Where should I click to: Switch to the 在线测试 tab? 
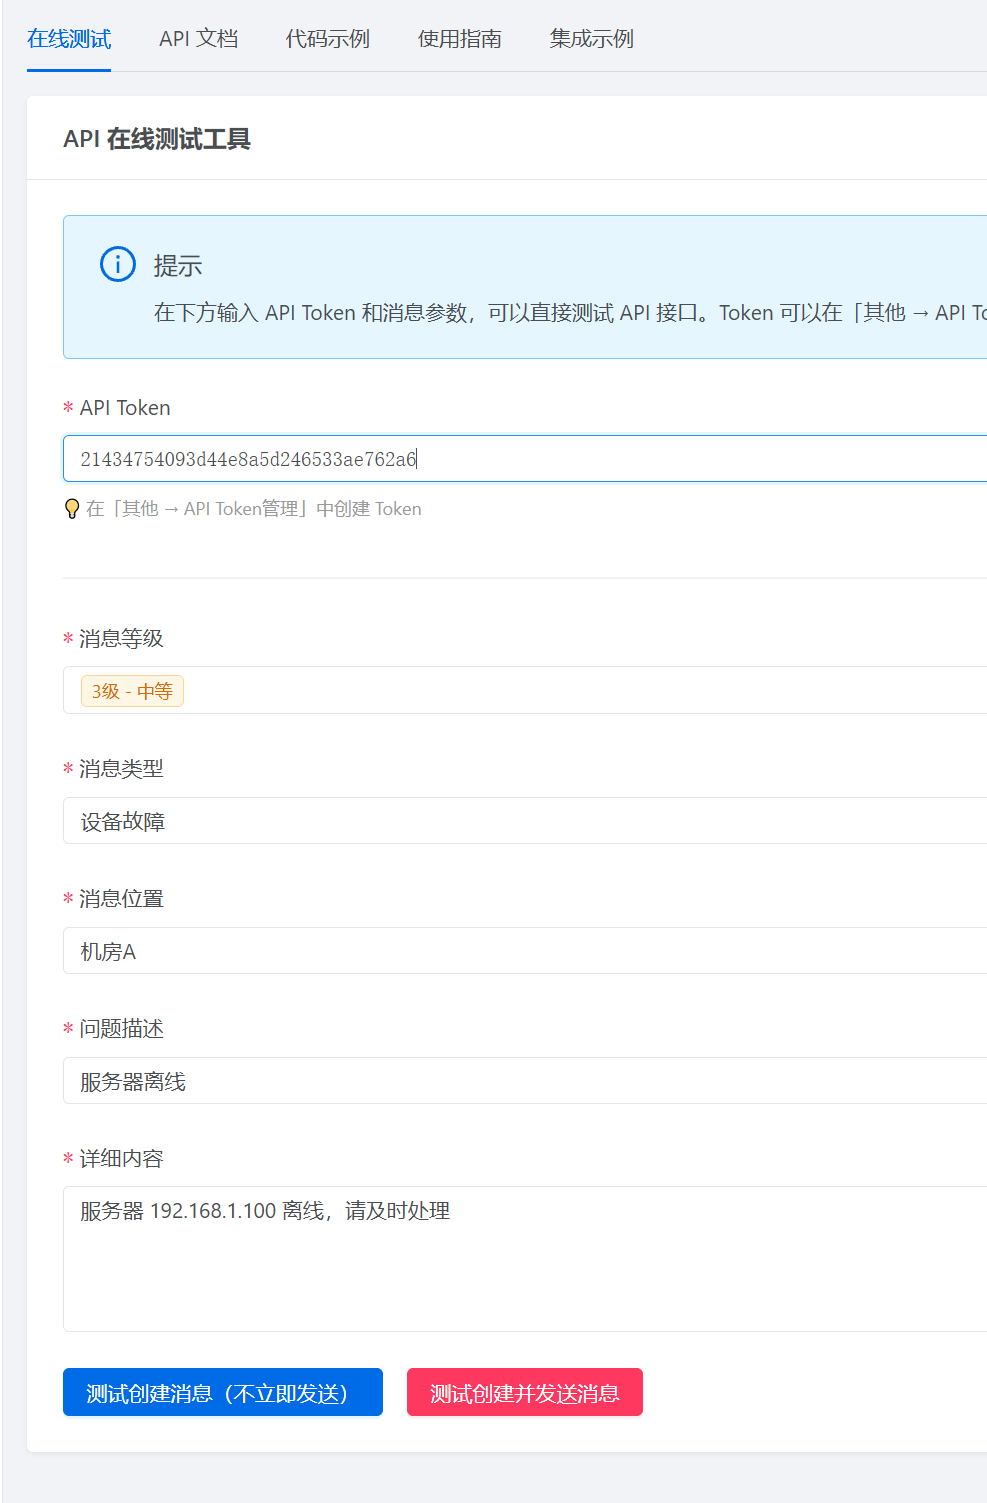(69, 39)
